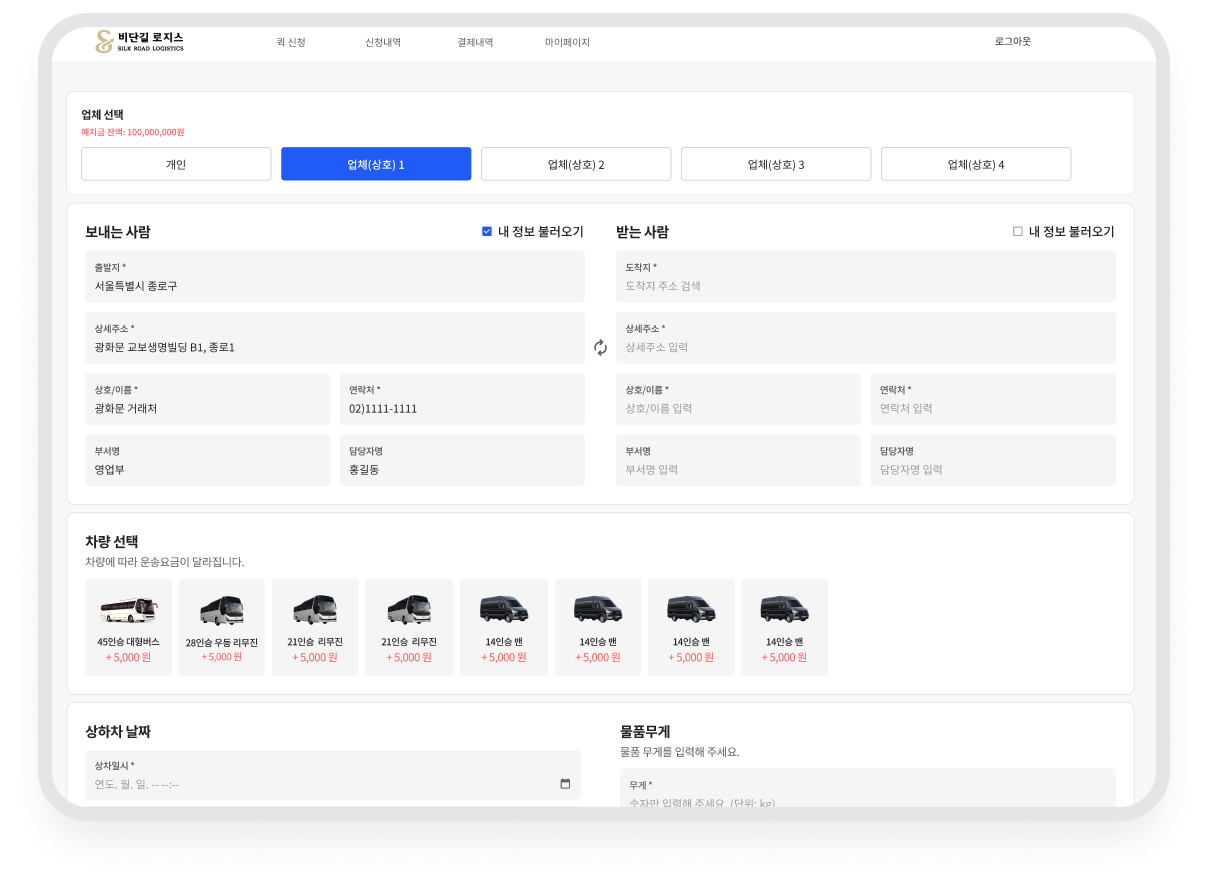Click the 출발지 field with 서울특별시 종로구

coord(335,276)
